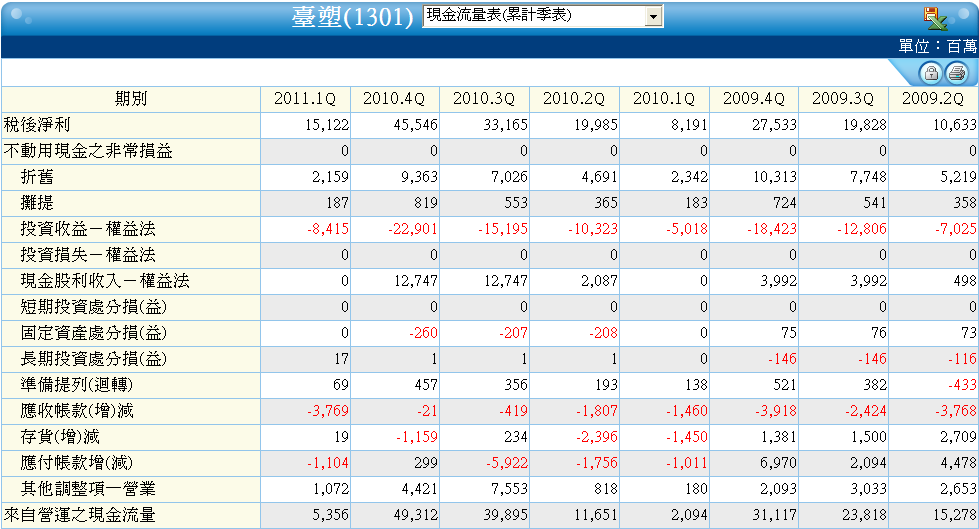979x529 pixels.
Task: Select the 2010.2Q column header
Action: click(x=574, y=99)
